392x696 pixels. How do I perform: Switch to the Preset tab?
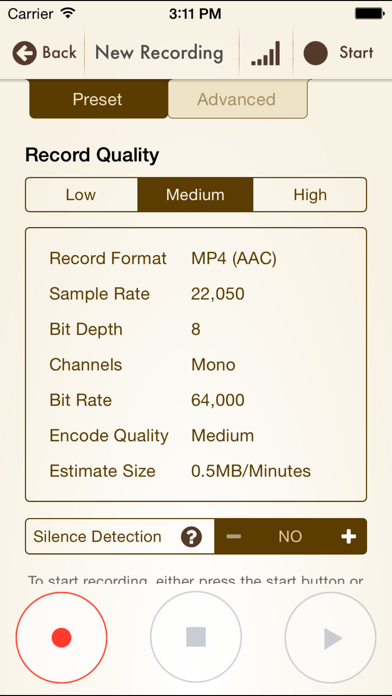click(98, 99)
